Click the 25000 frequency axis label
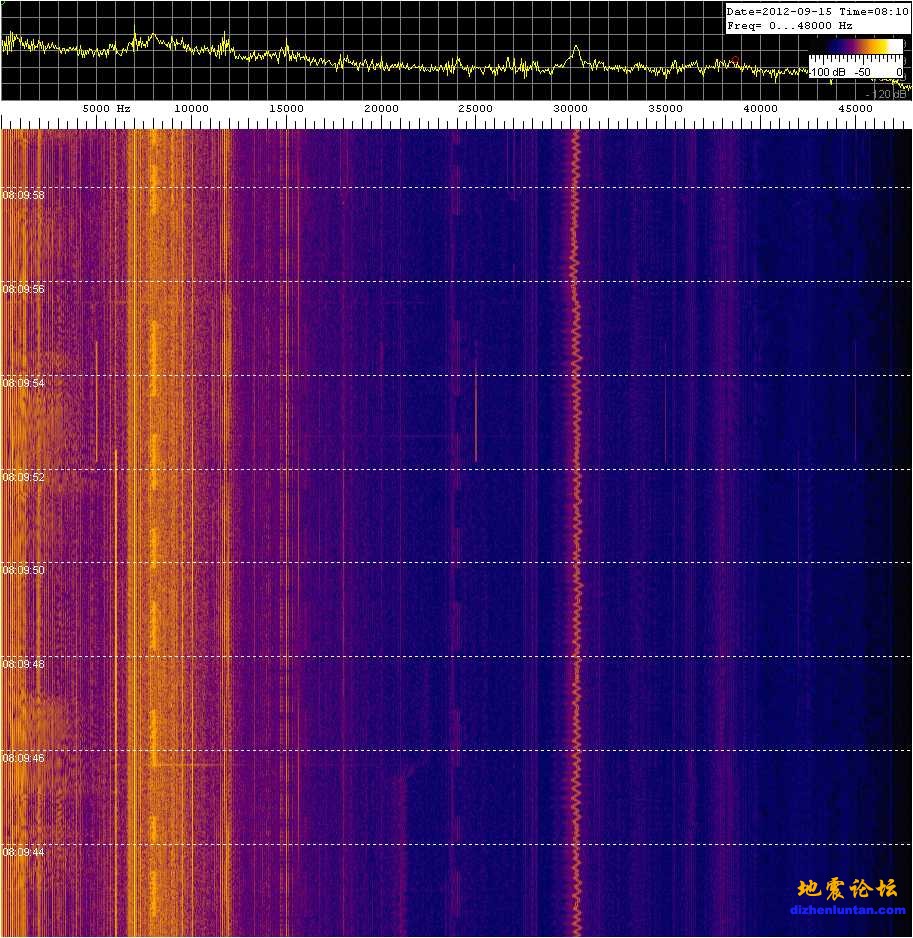Screen dimensions: 913x938 [x=476, y=108]
